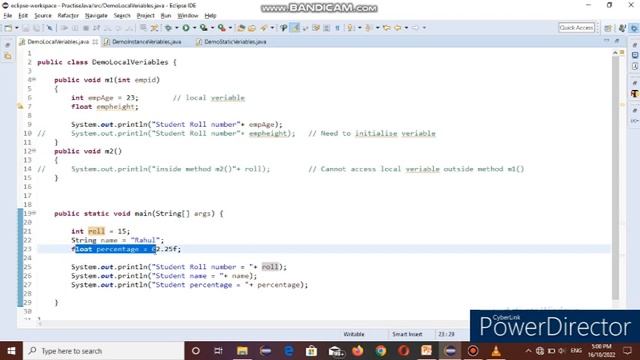
Task: Toggle the Mark Occurrences toolbar button
Action: [x=295, y=28]
